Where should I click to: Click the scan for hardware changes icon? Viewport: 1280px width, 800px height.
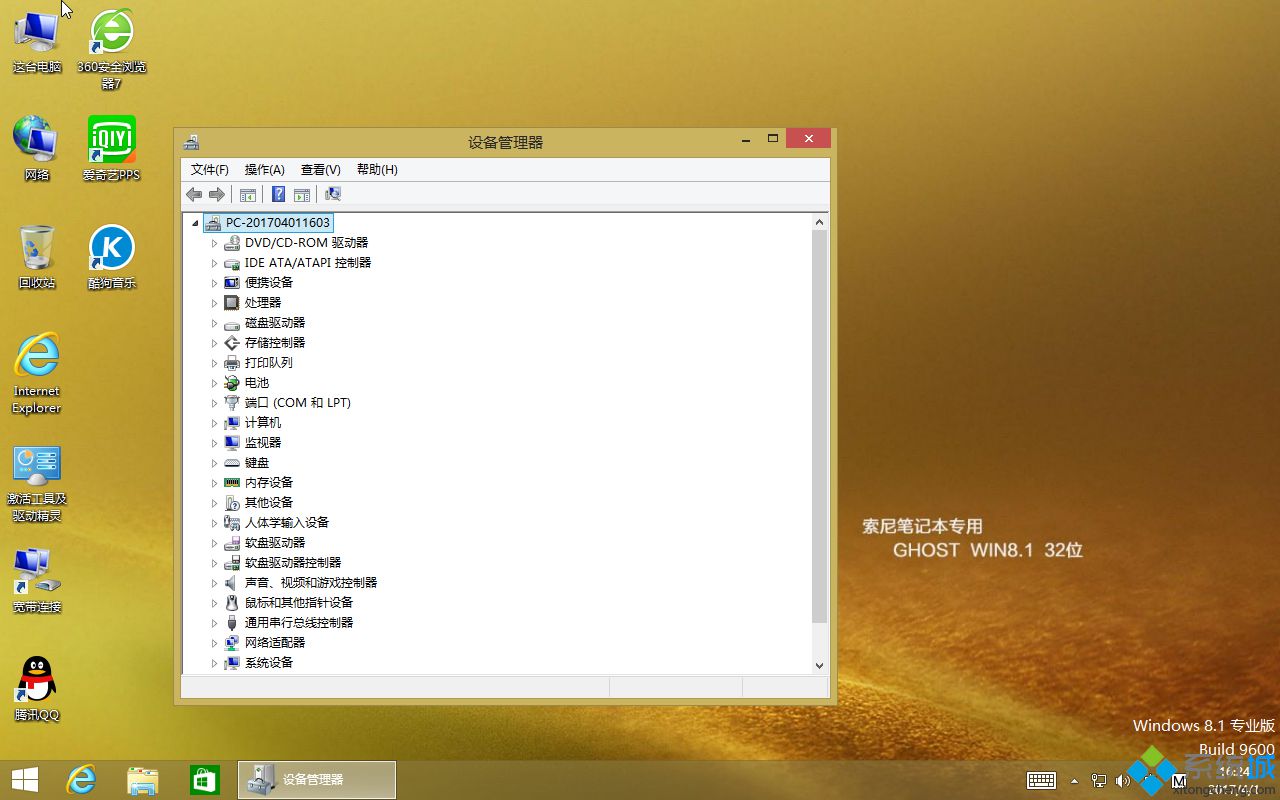coord(333,195)
